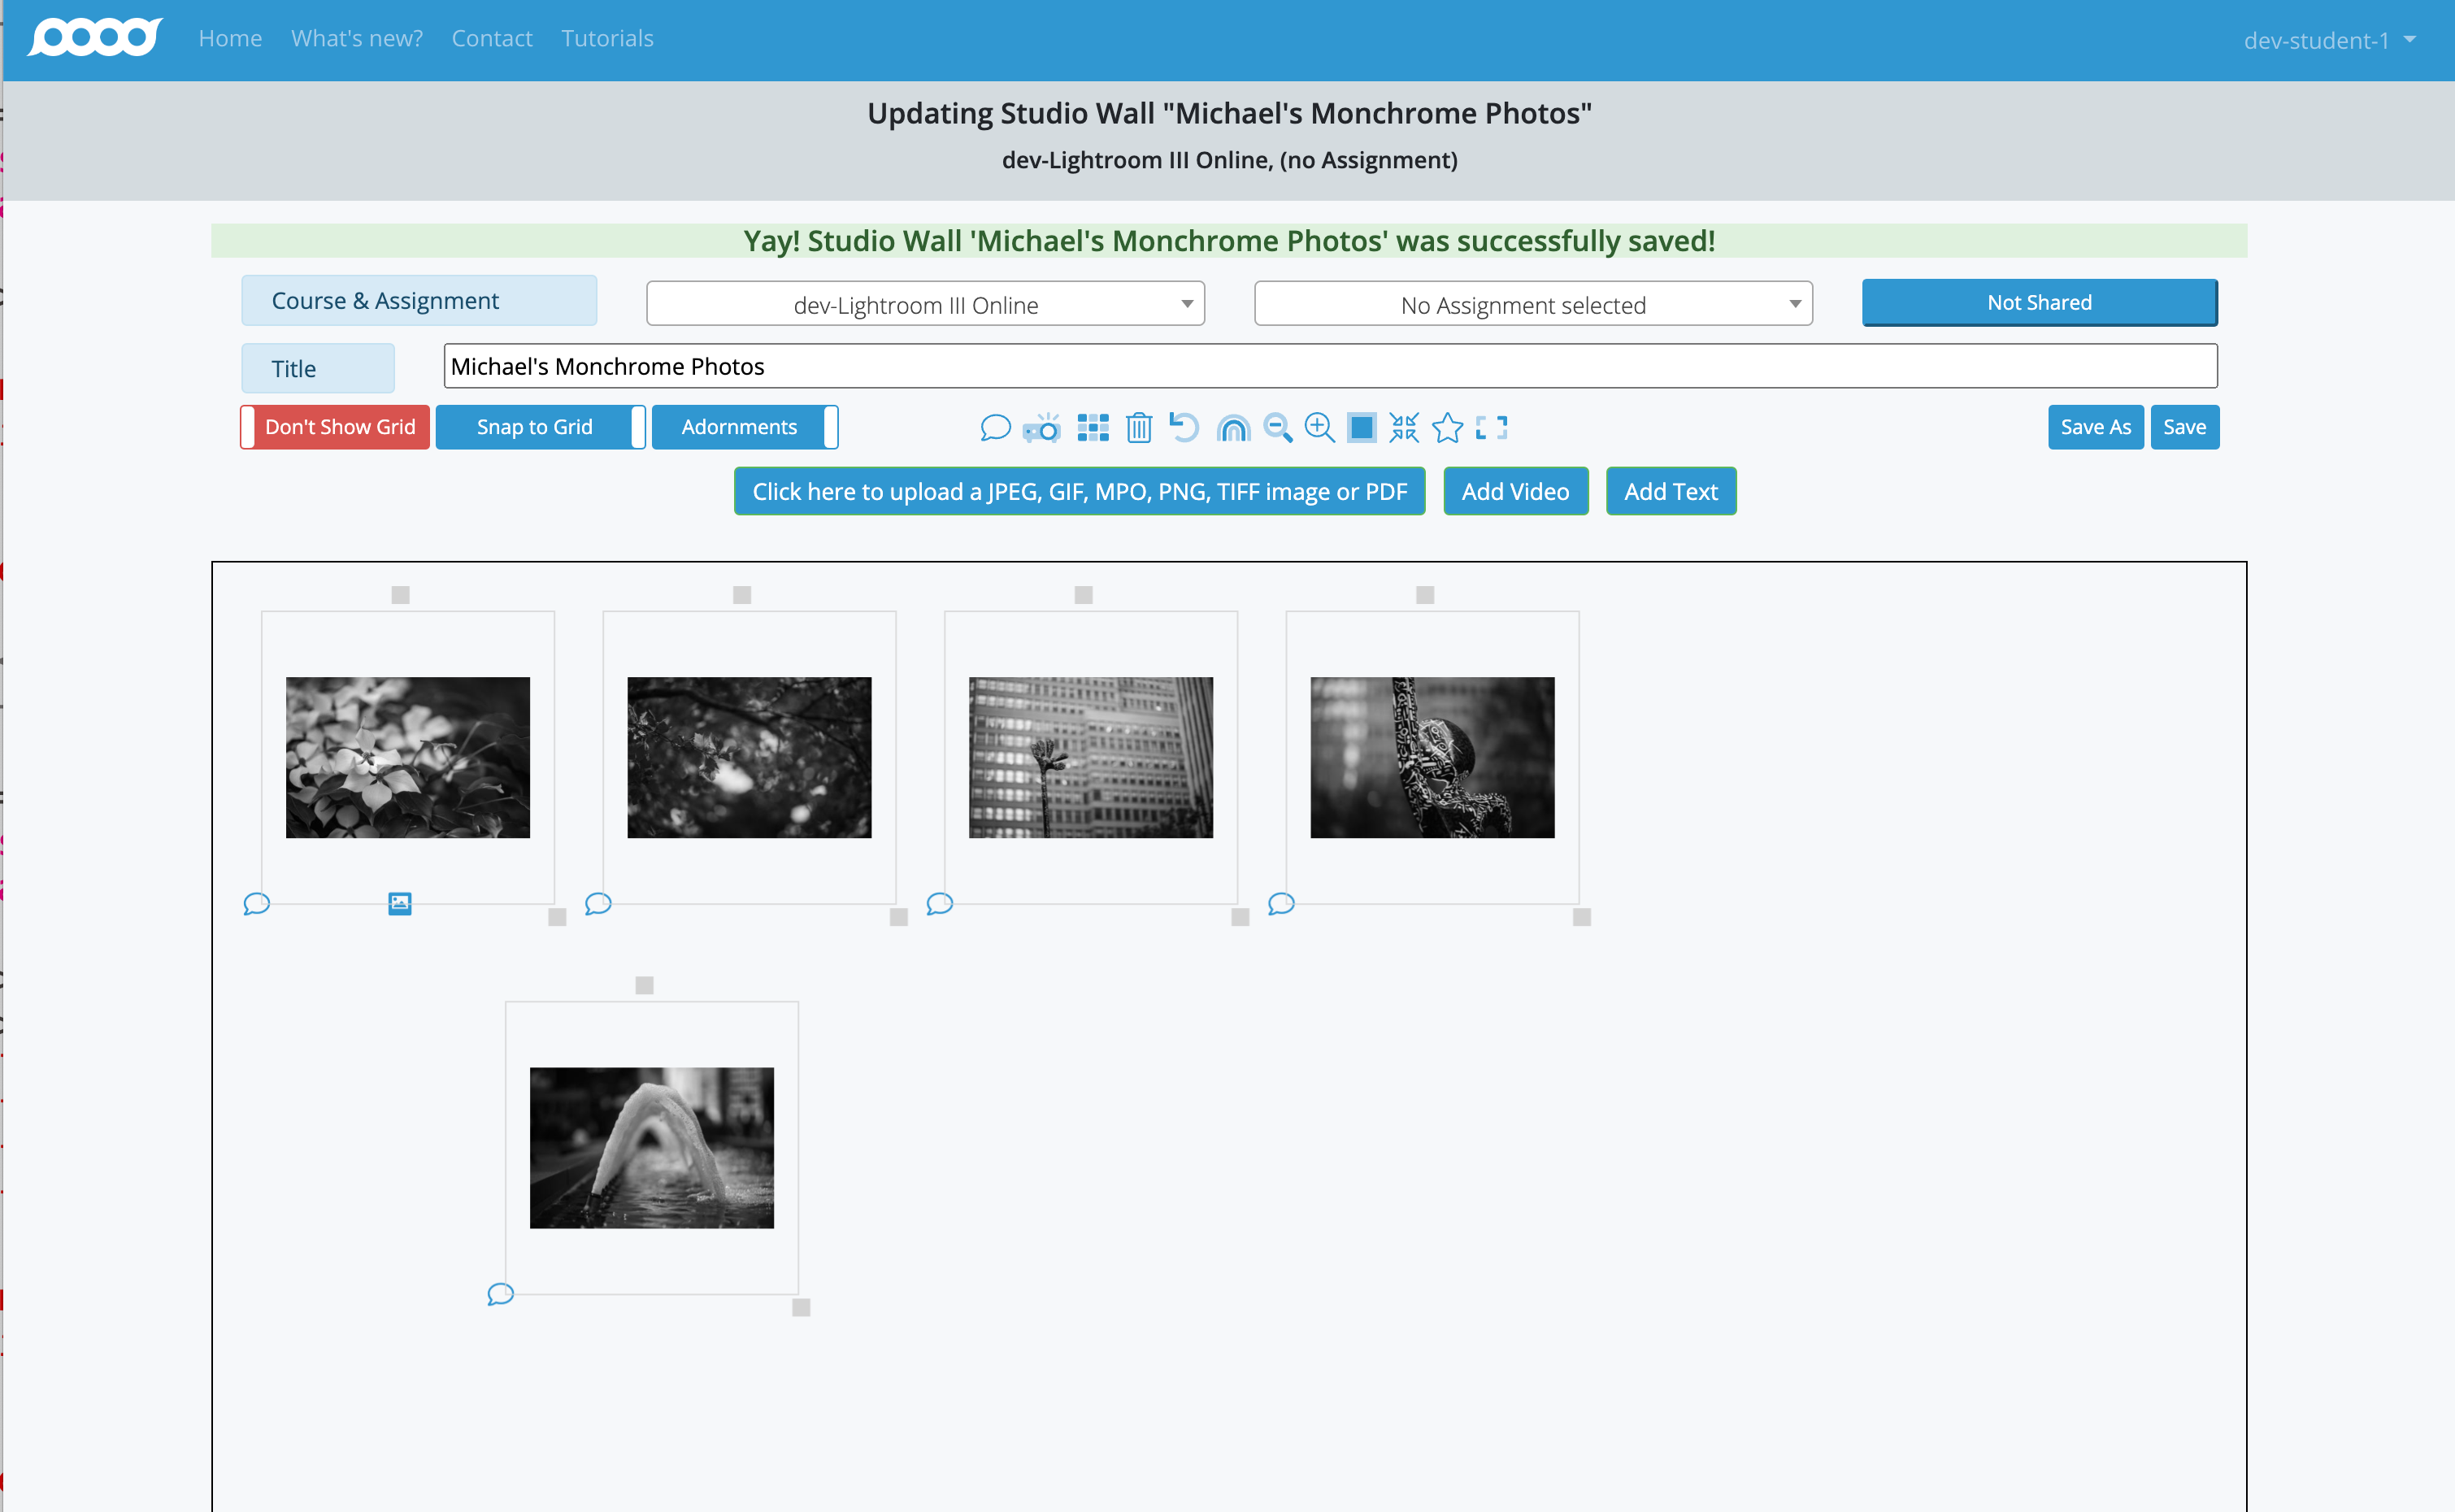Click the inward arrows compress icon
Viewport: 2455px width, 1512px height.
click(x=1404, y=428)
